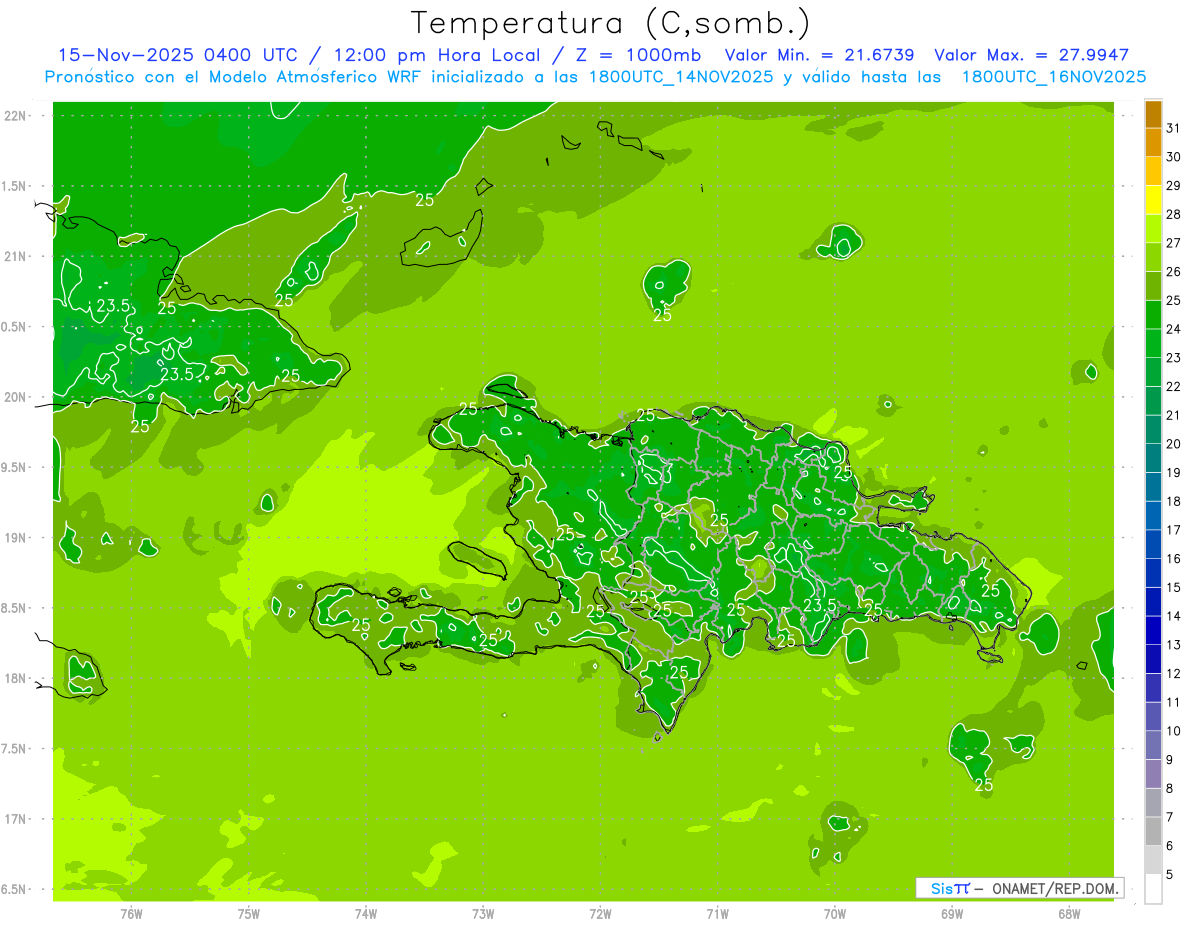This screenshot has width=1200, height=927.
Task: Click the 16 label on the colorbar
Action: (x=1174, y=558)
